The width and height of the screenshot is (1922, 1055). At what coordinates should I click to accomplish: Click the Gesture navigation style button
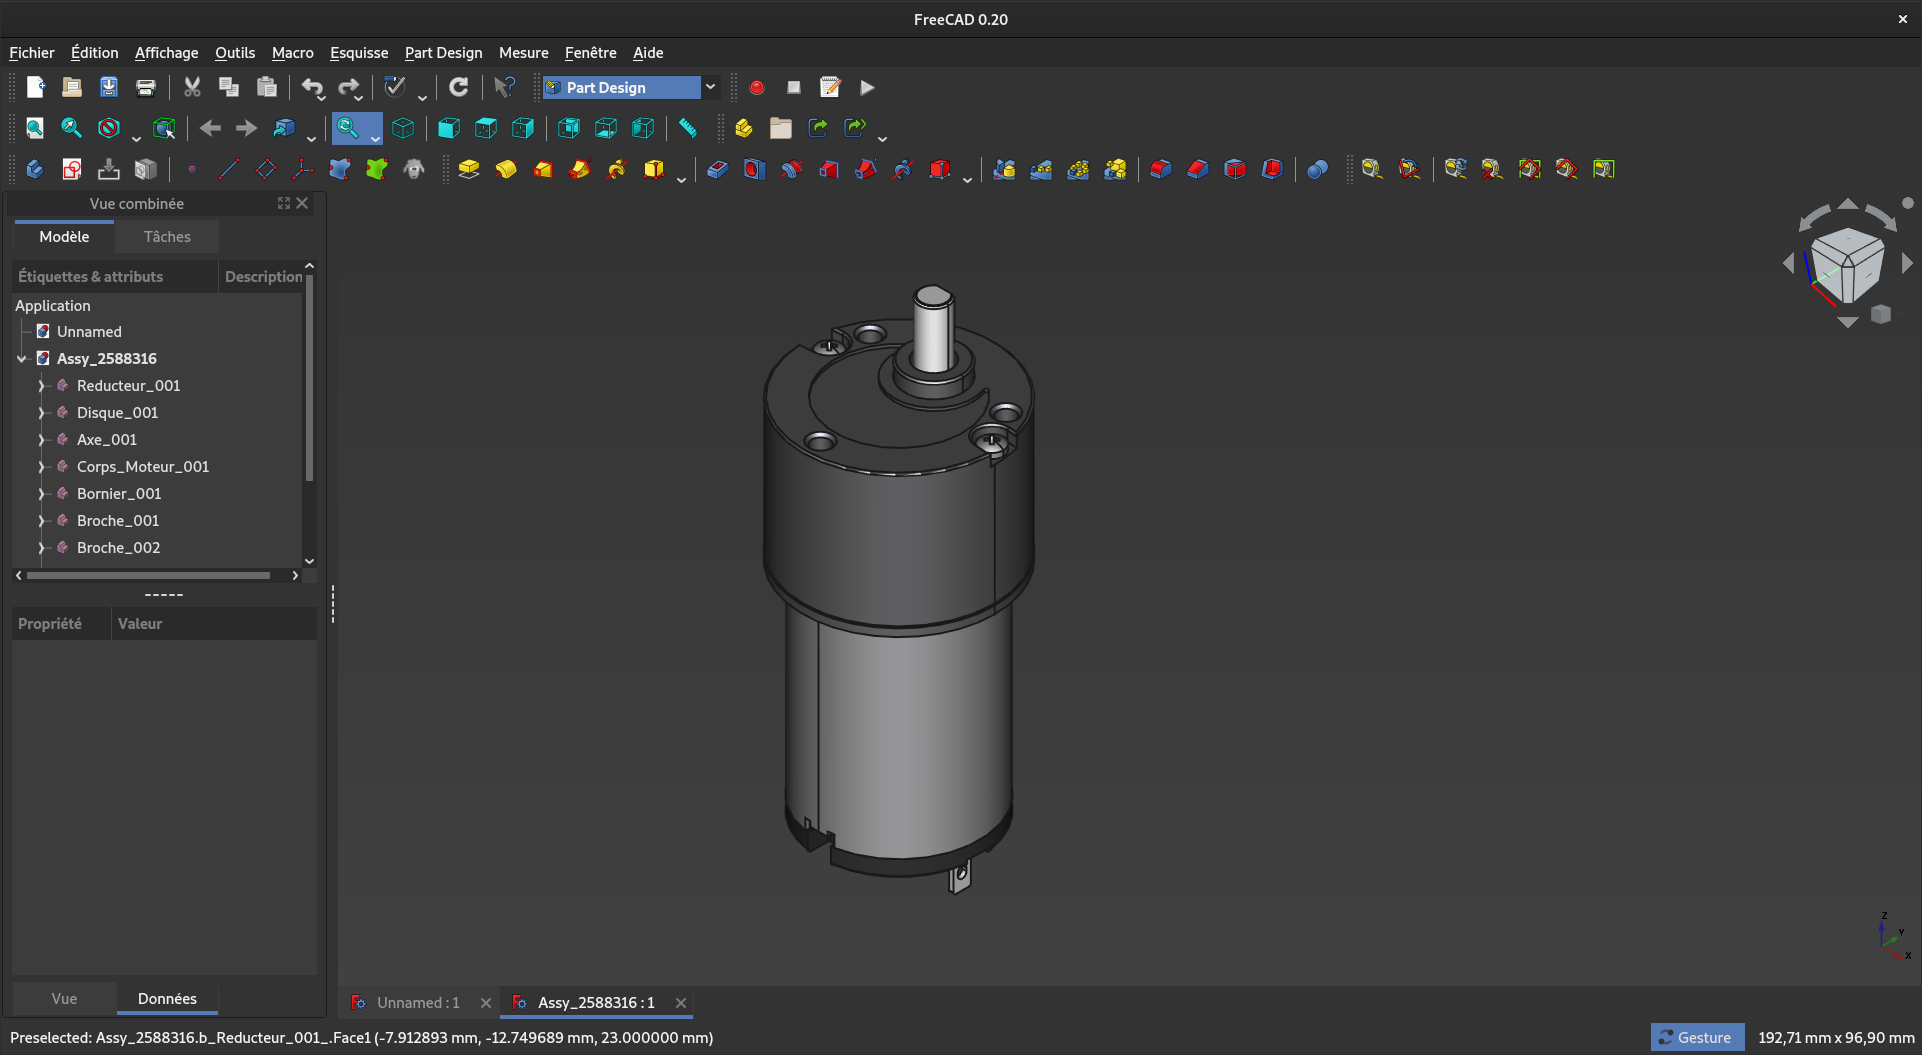tap(1697, 1038)
